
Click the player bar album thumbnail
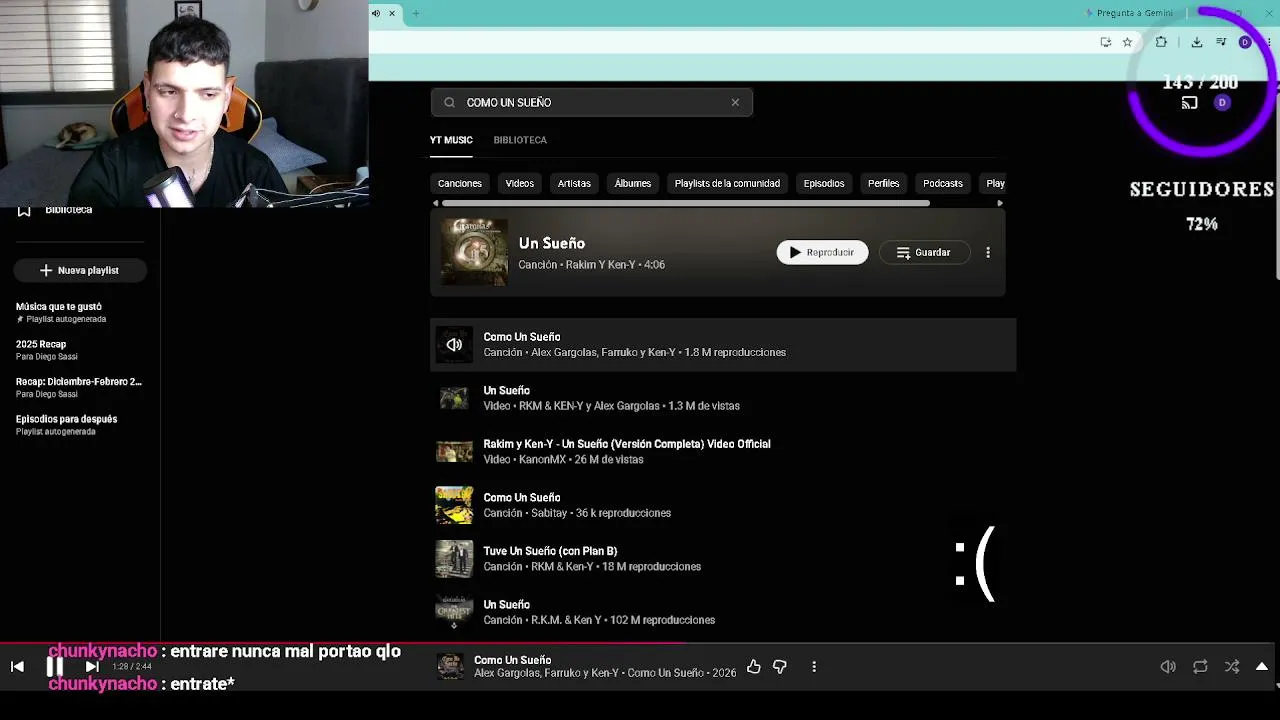[x=451, y=666]
